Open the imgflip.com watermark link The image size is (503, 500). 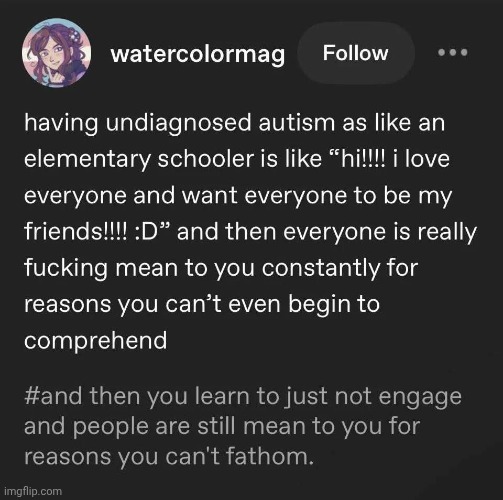pyautogui.click(x=33, y=491)
